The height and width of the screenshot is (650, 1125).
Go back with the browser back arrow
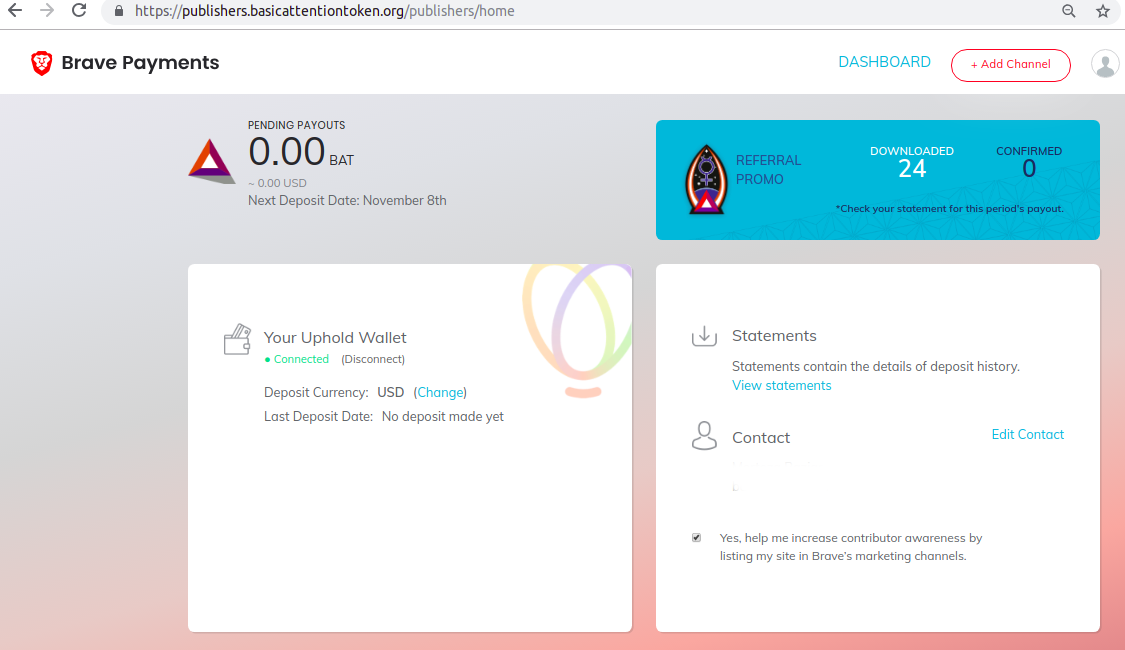(x=14, y=11)
